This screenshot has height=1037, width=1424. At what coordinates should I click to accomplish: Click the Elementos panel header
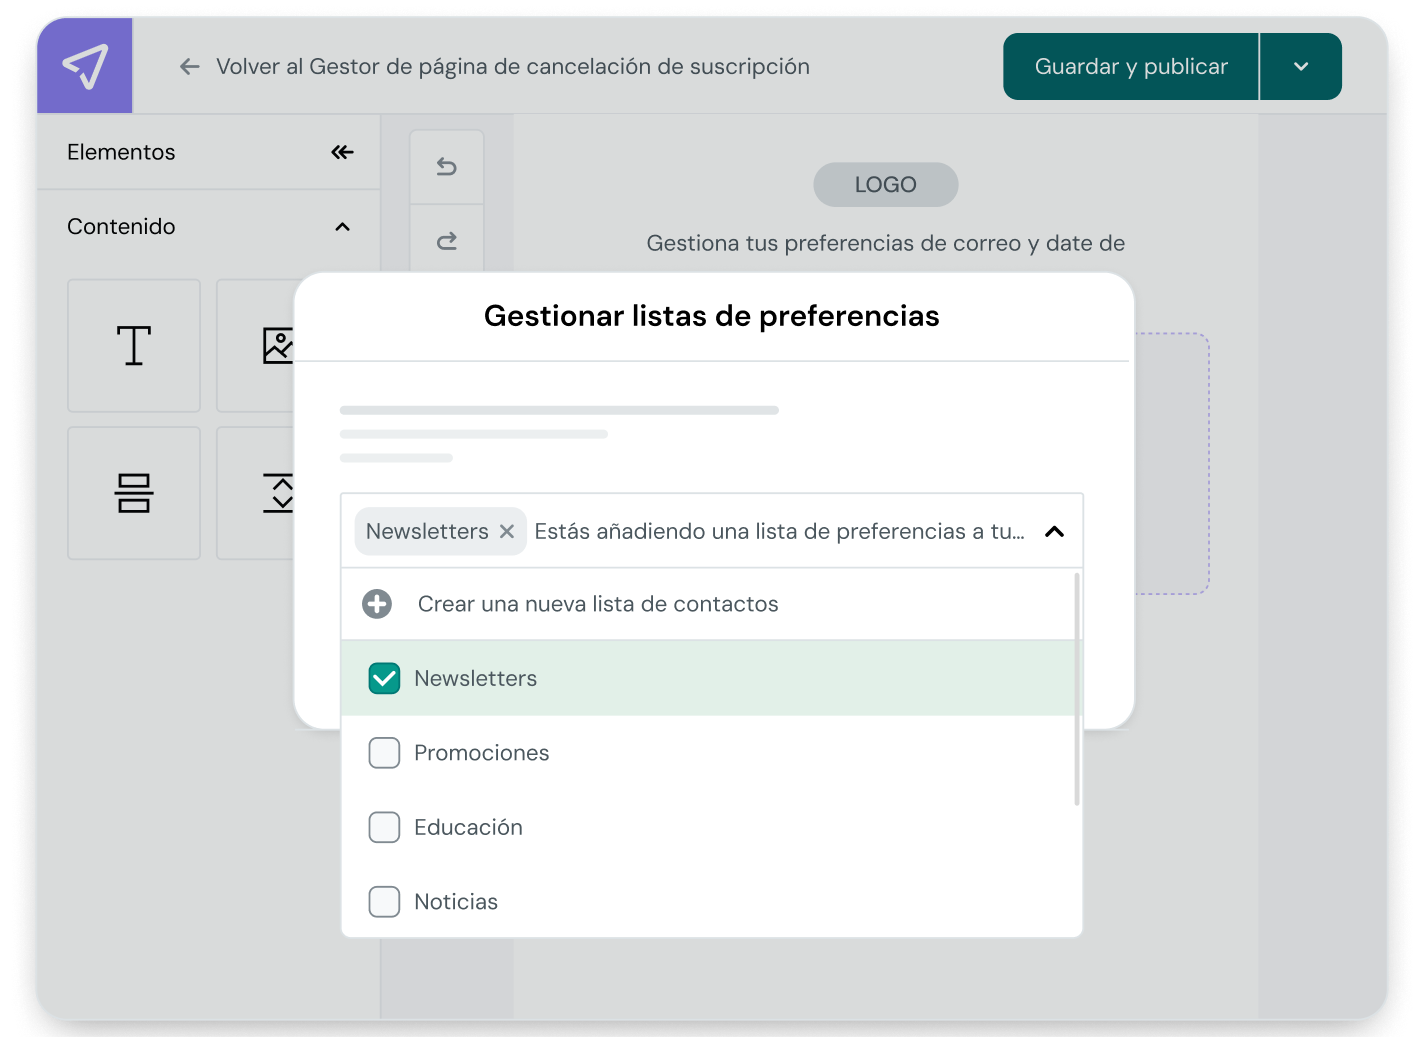coord(120,152)
